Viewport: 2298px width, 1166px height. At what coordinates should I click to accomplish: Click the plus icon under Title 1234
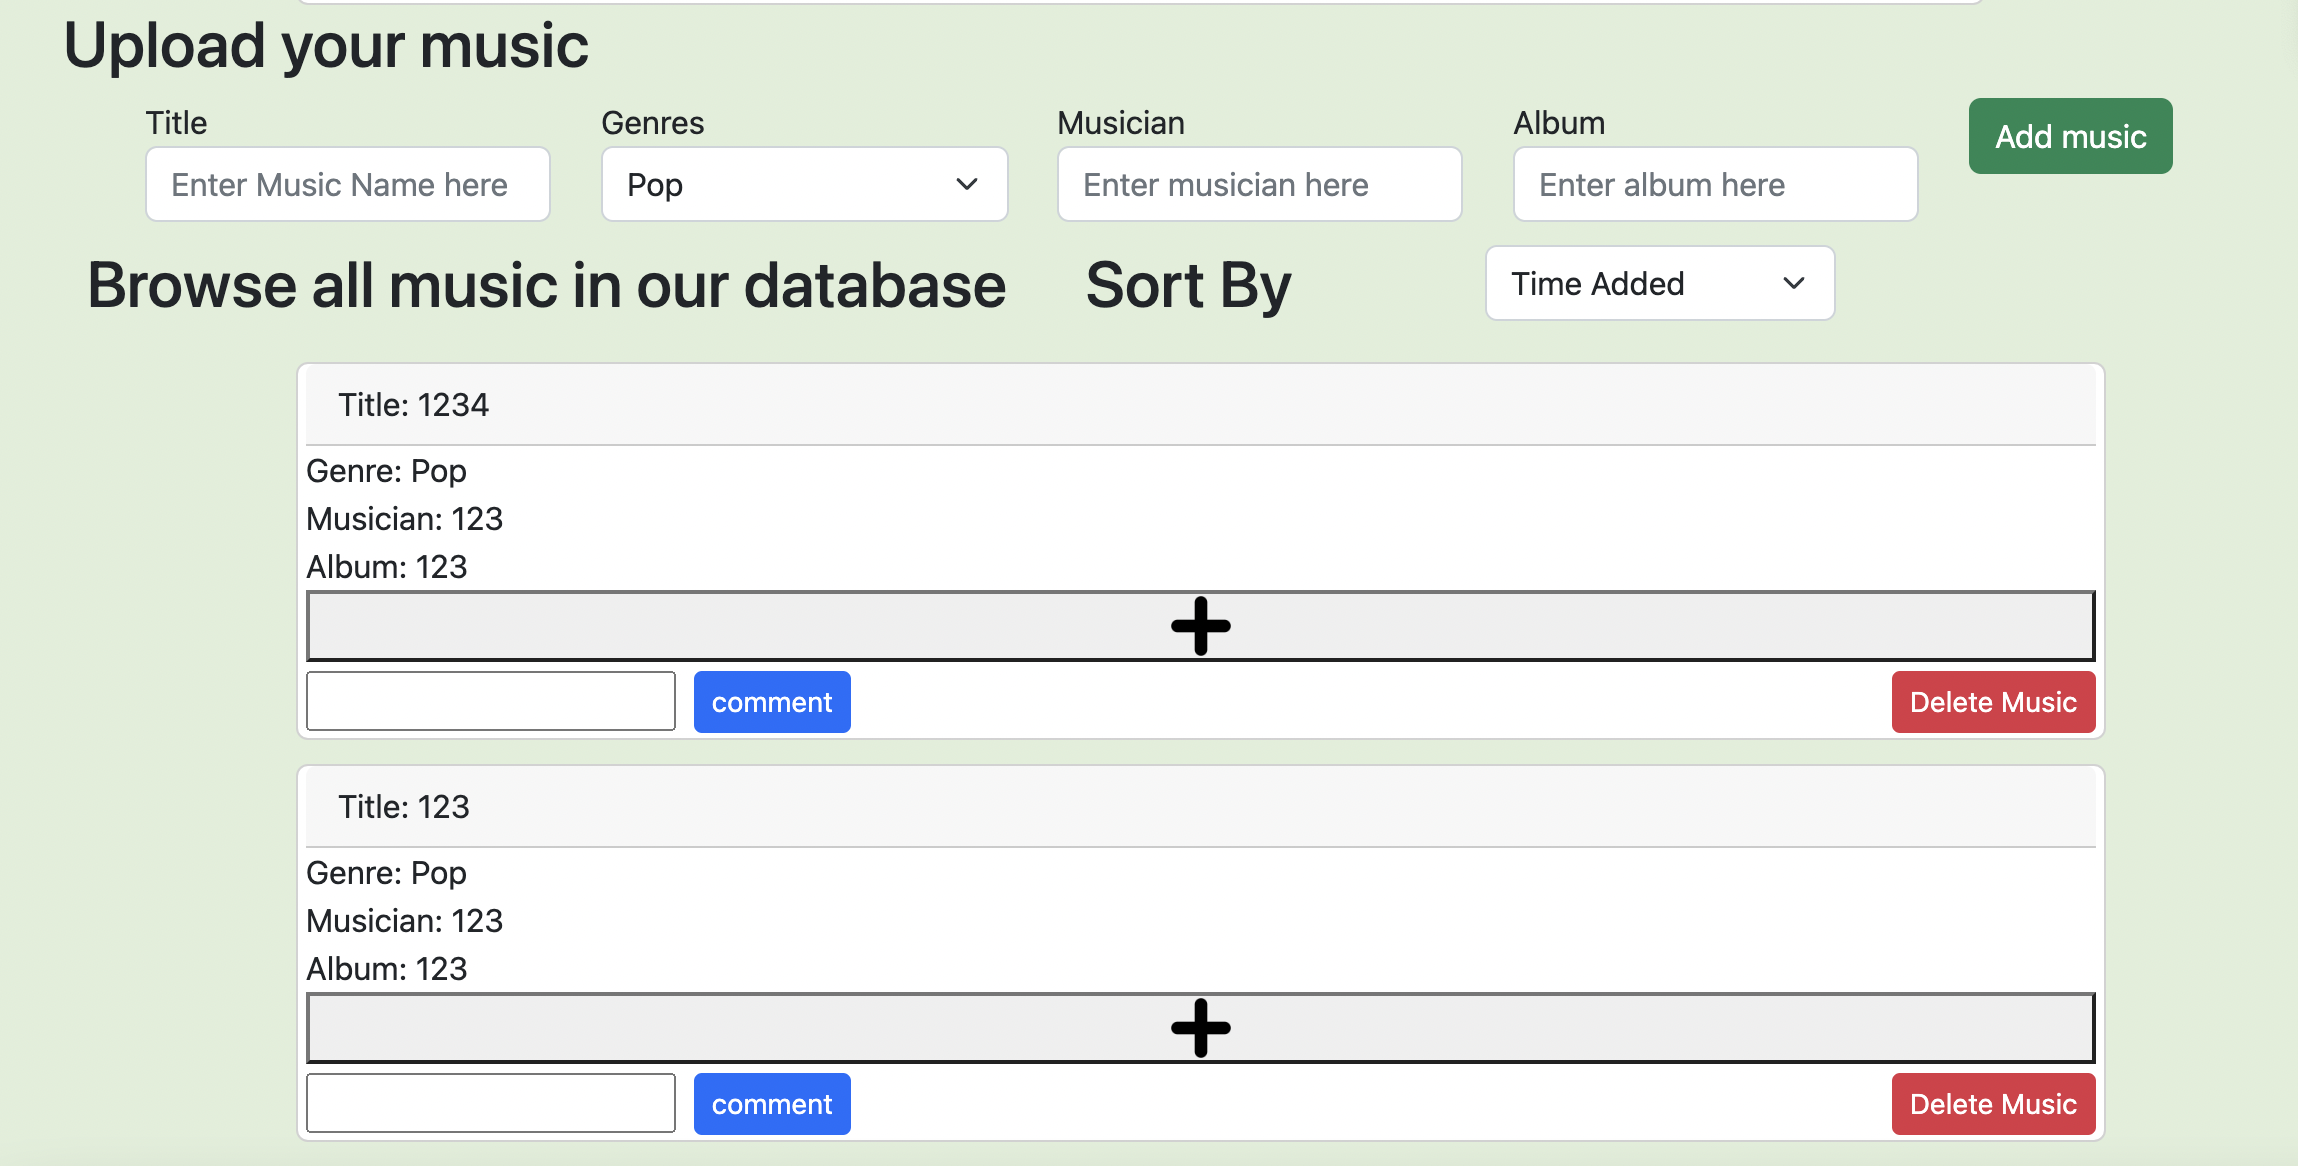pos(1200,626)
